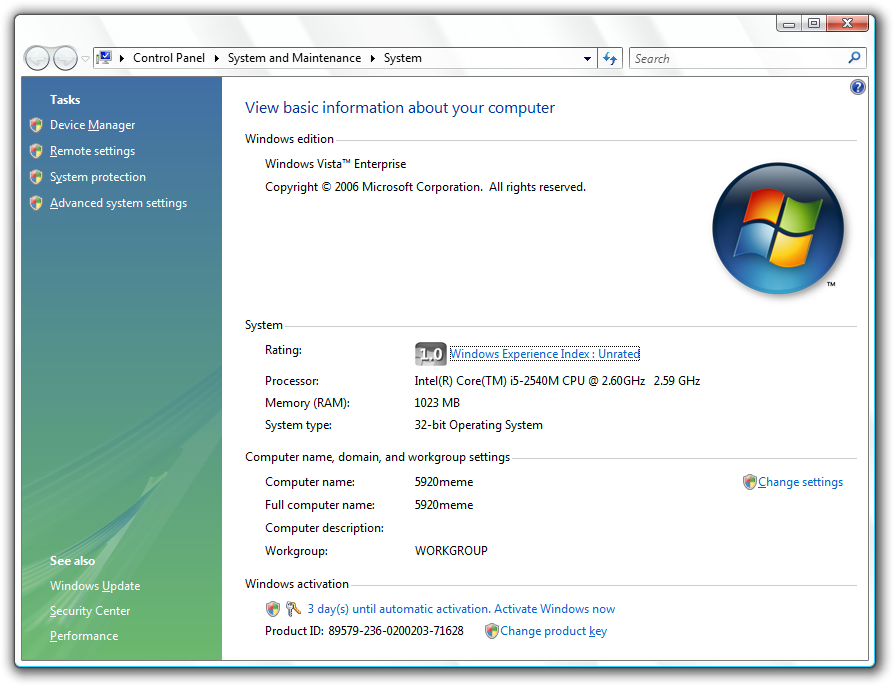The width and height of the screenshot is (894, 686).
Task: Open the blue Help question mark icon
Action: click(x=858, y=87)
